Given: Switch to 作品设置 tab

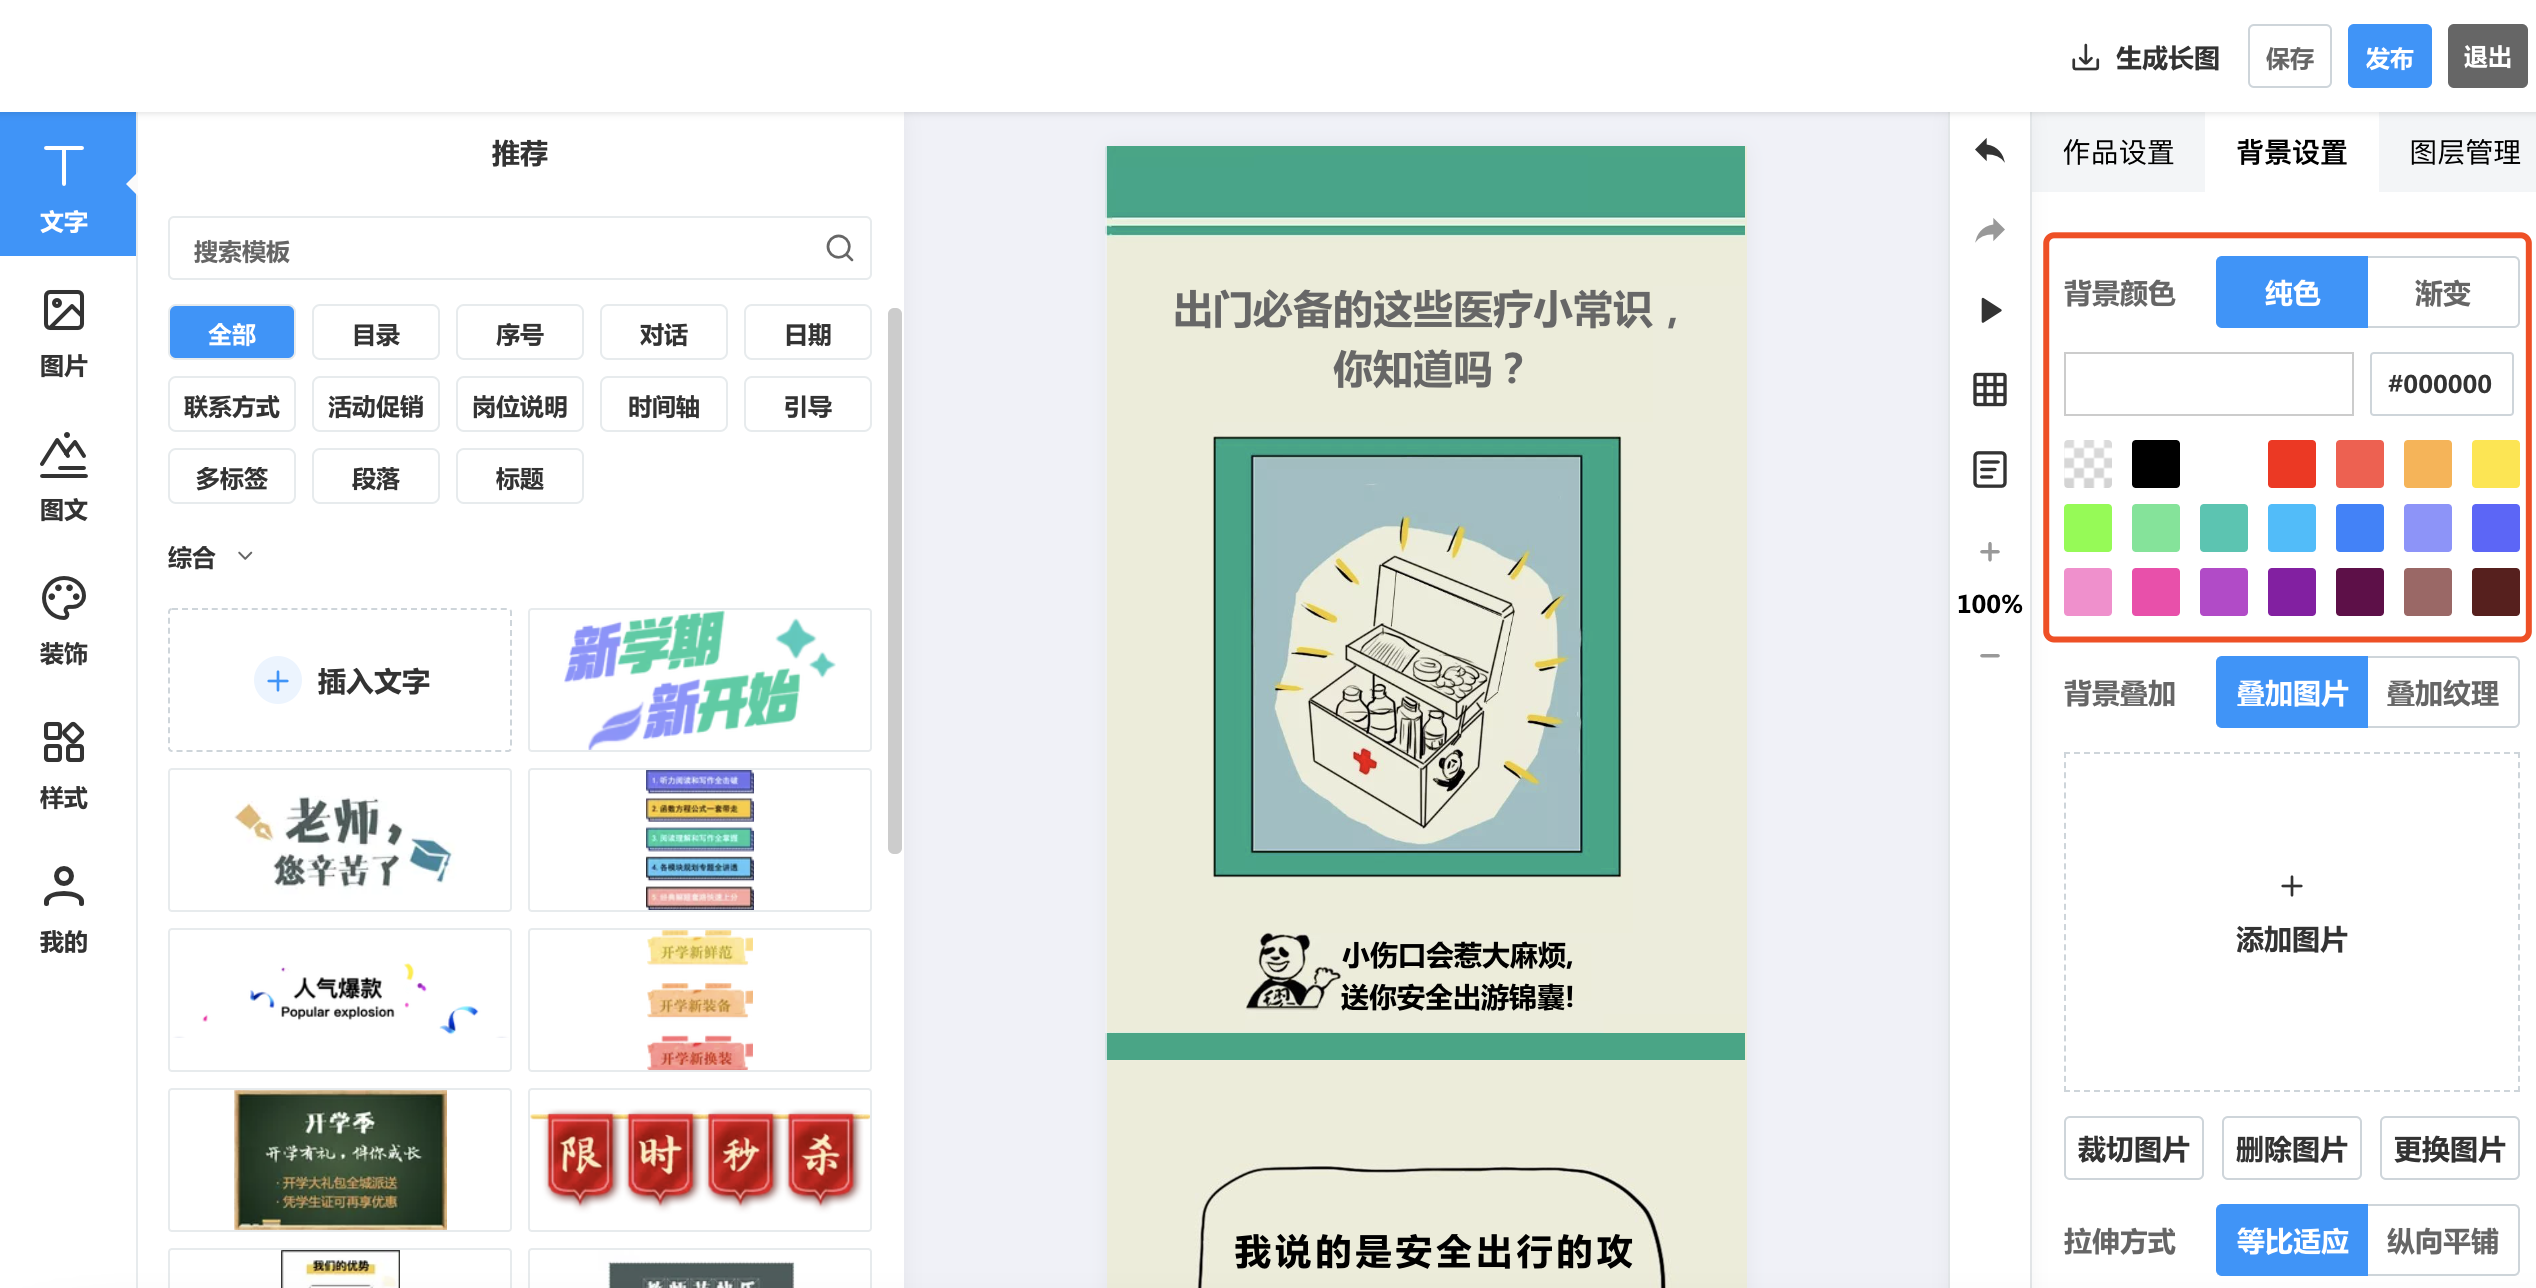Looking at the screenshot, I should pos(2118,152).
